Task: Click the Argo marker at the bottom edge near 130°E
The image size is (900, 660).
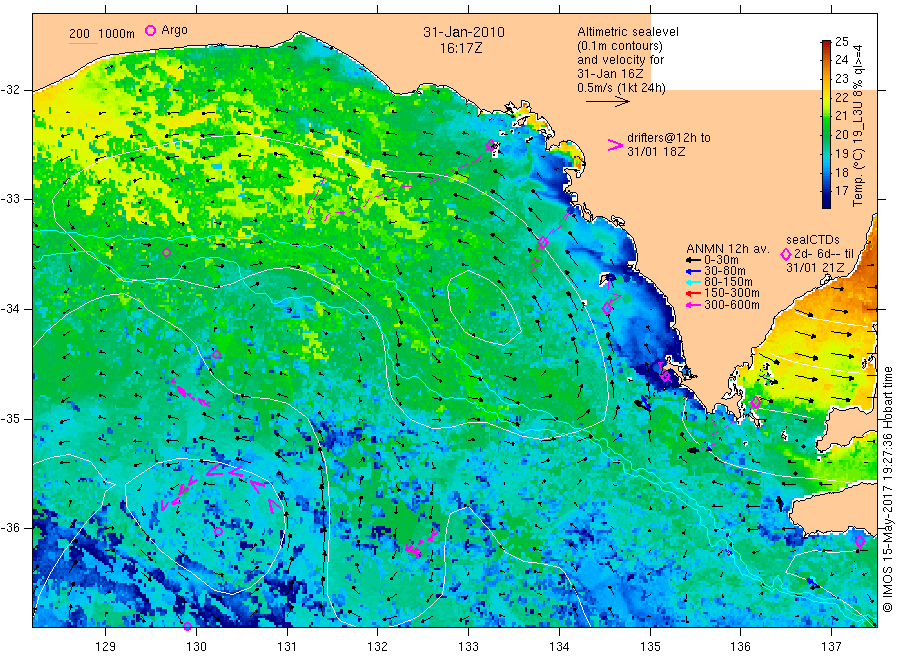Action: pyautogui.click(x=187, y=626)
